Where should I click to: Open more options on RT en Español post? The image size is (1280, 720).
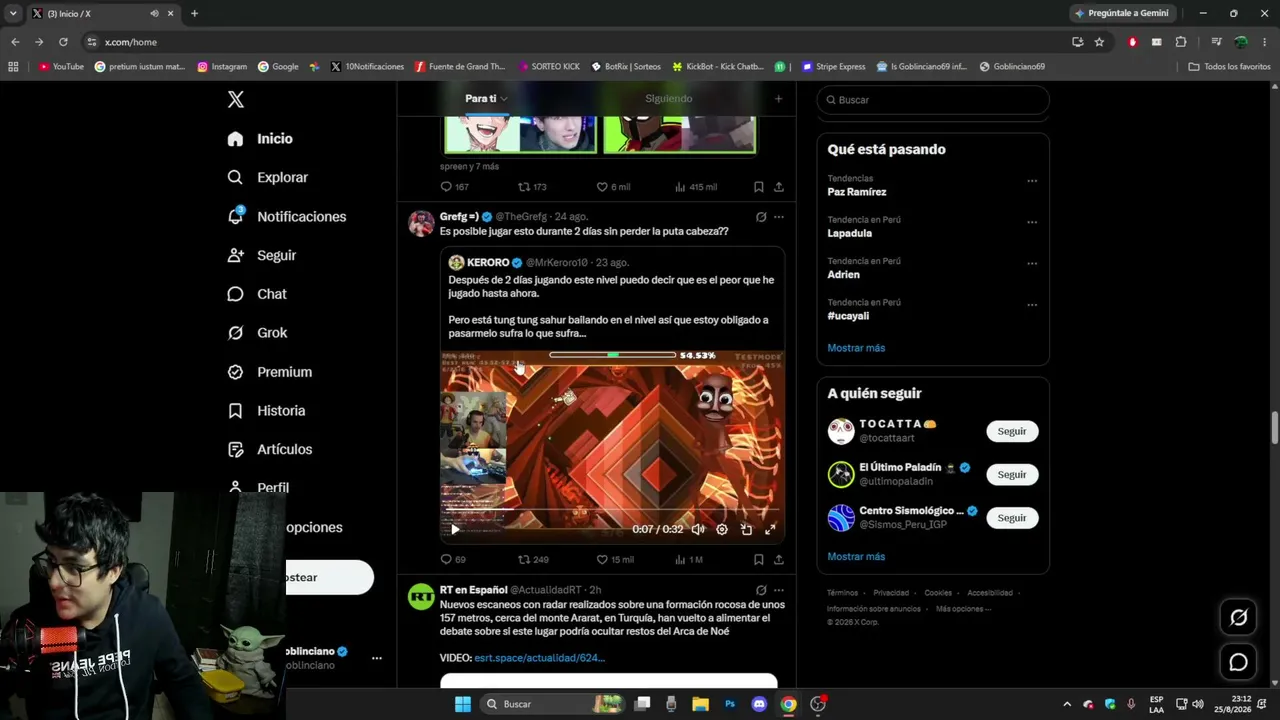pos(779,590)
